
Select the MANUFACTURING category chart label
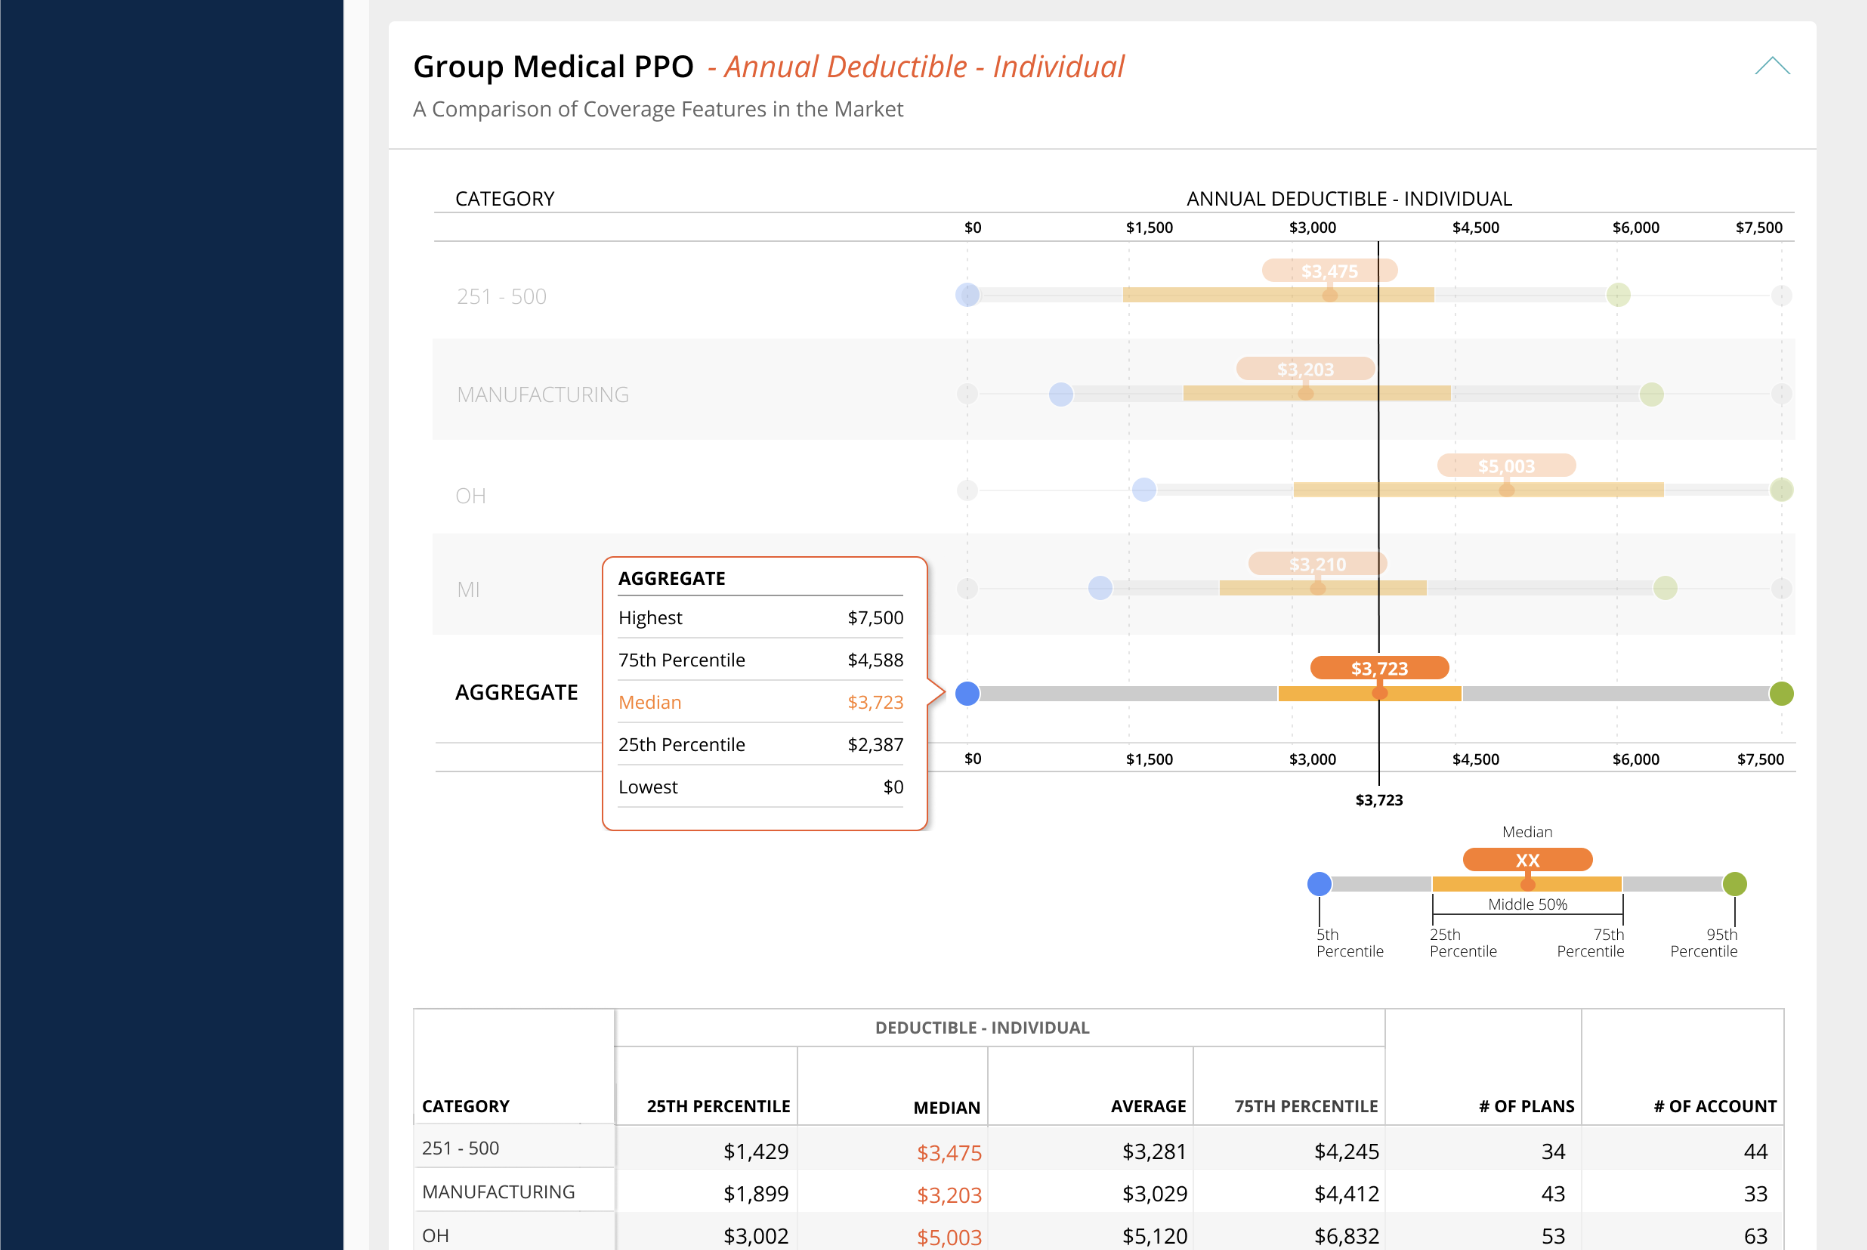pyautogui.click(x=543, y=395)
